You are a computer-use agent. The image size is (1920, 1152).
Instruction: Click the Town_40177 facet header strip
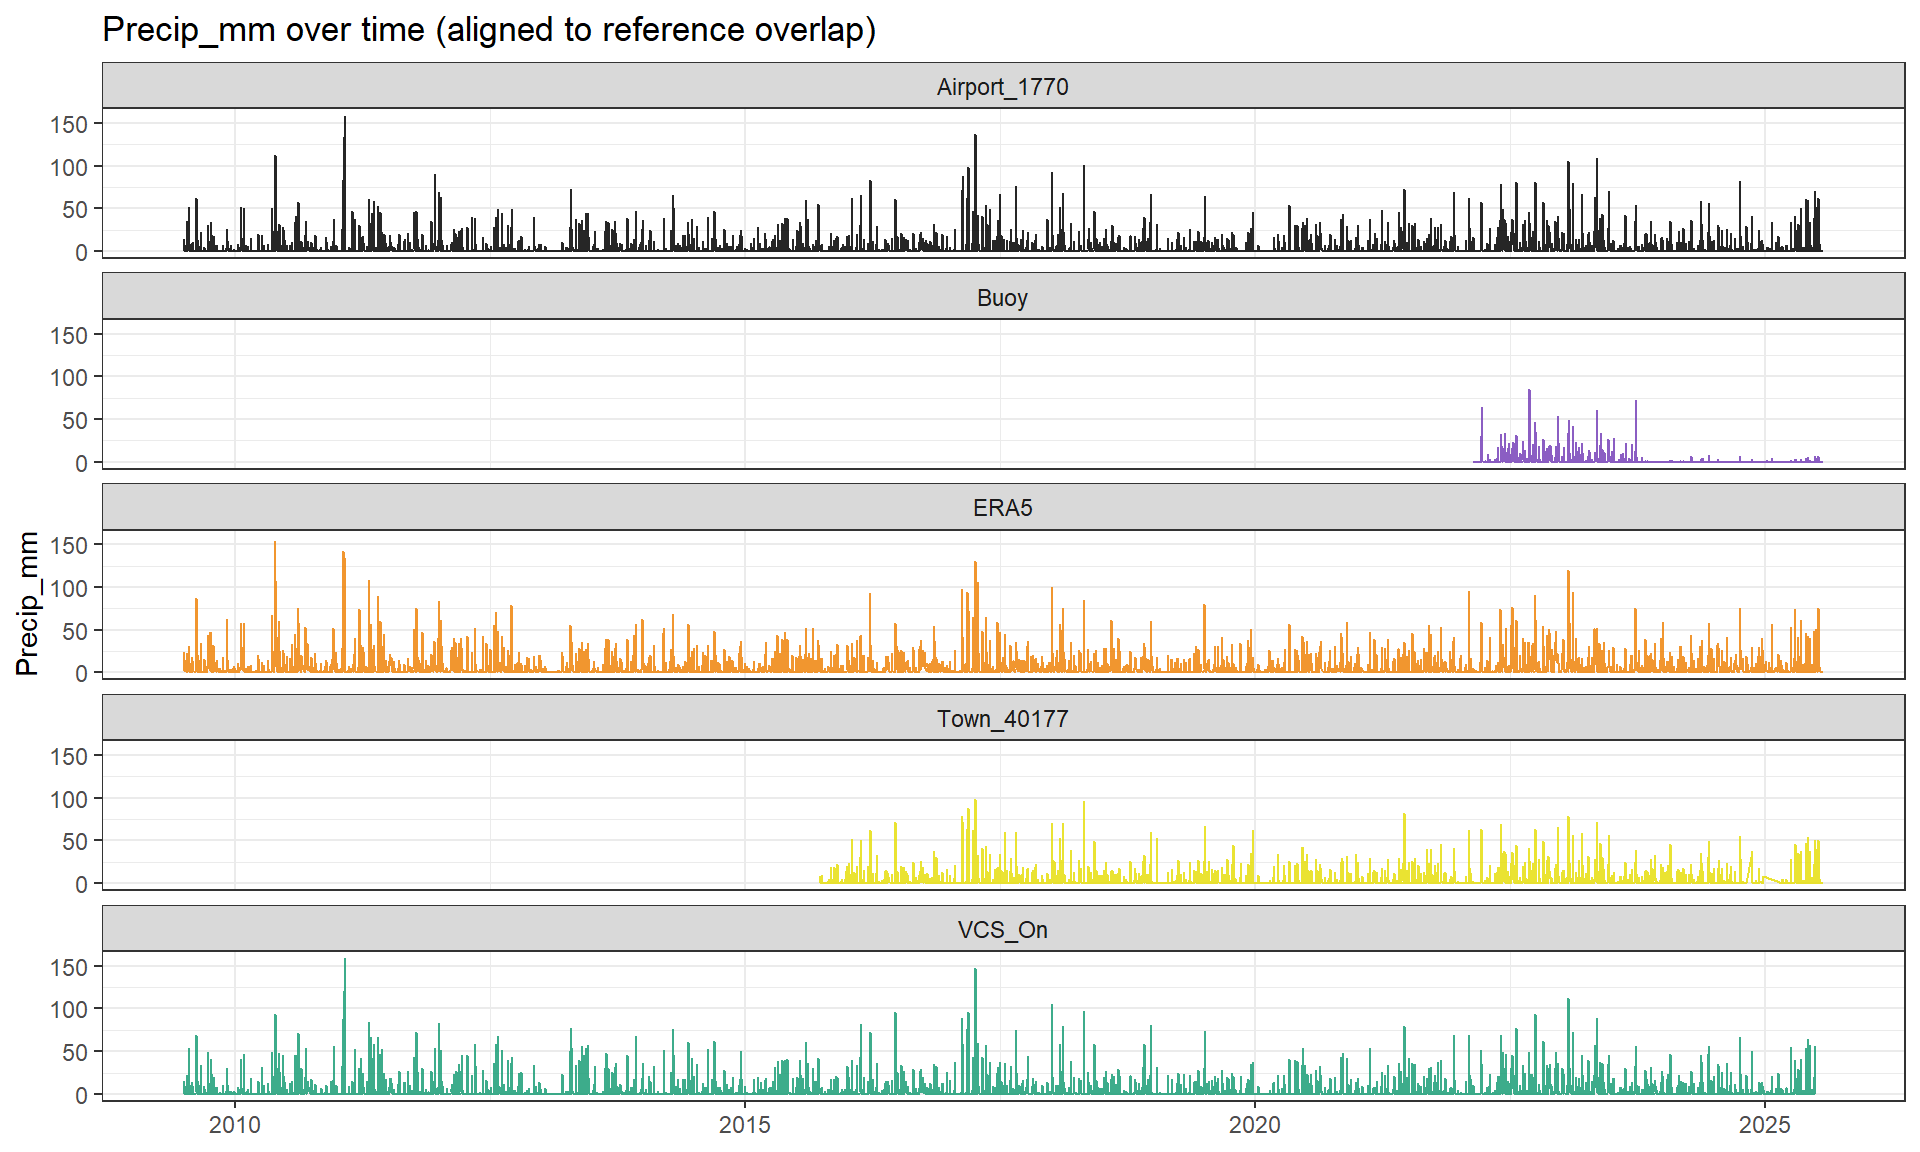click(1002, 719)
